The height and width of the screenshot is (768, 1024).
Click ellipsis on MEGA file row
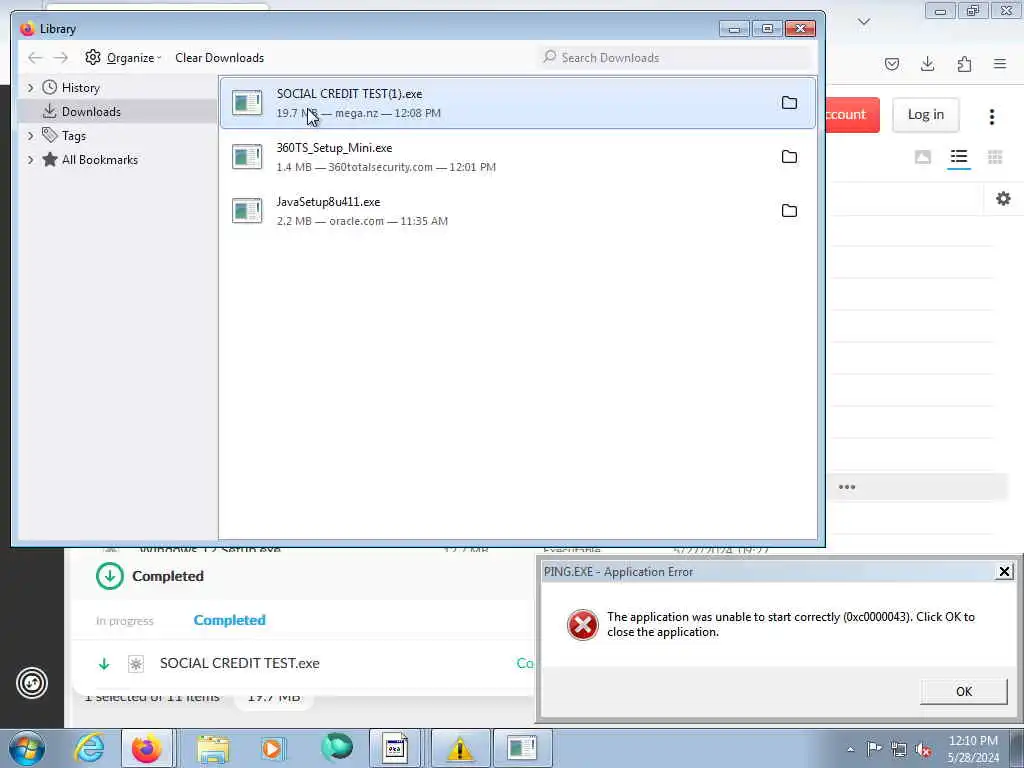pyautogui.click(x=847, y=487)
